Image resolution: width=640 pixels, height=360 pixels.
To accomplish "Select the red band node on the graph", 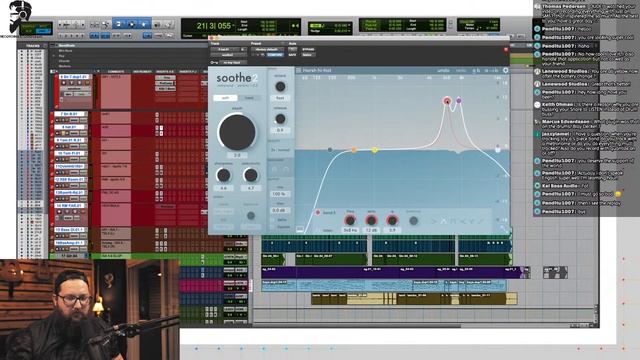I will [x=447, y=100].
